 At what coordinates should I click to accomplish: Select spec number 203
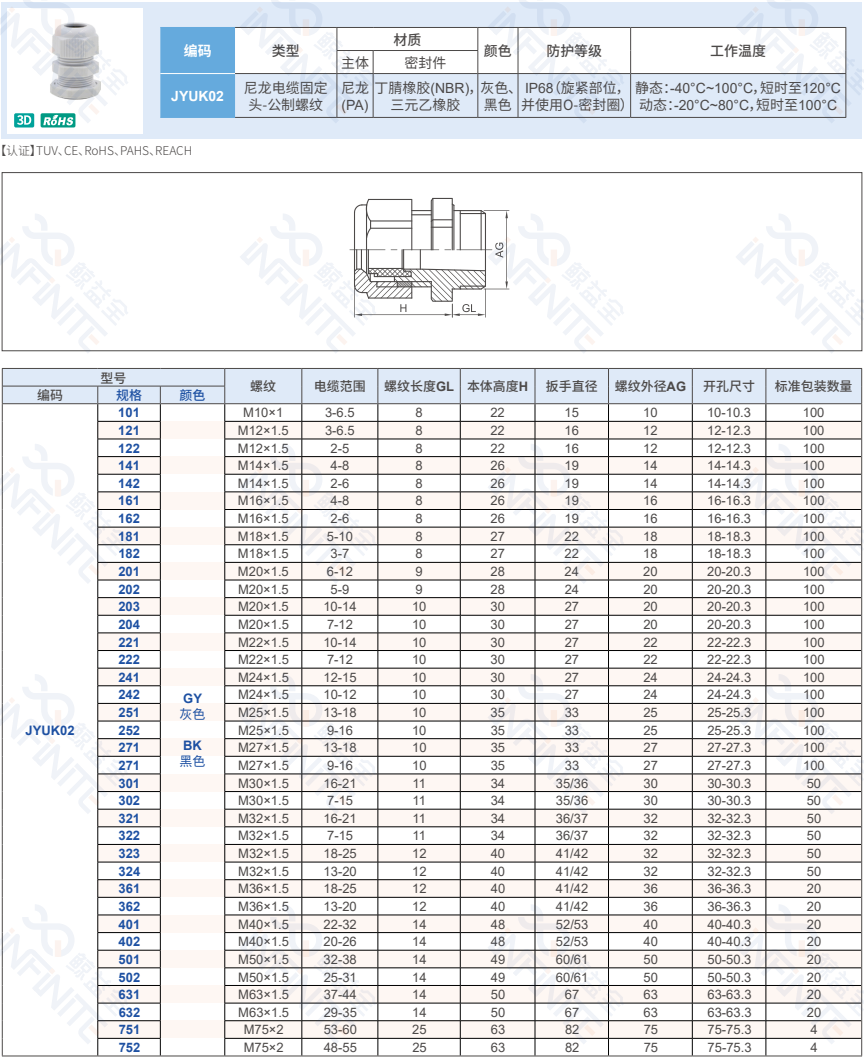tap(129, 606)
